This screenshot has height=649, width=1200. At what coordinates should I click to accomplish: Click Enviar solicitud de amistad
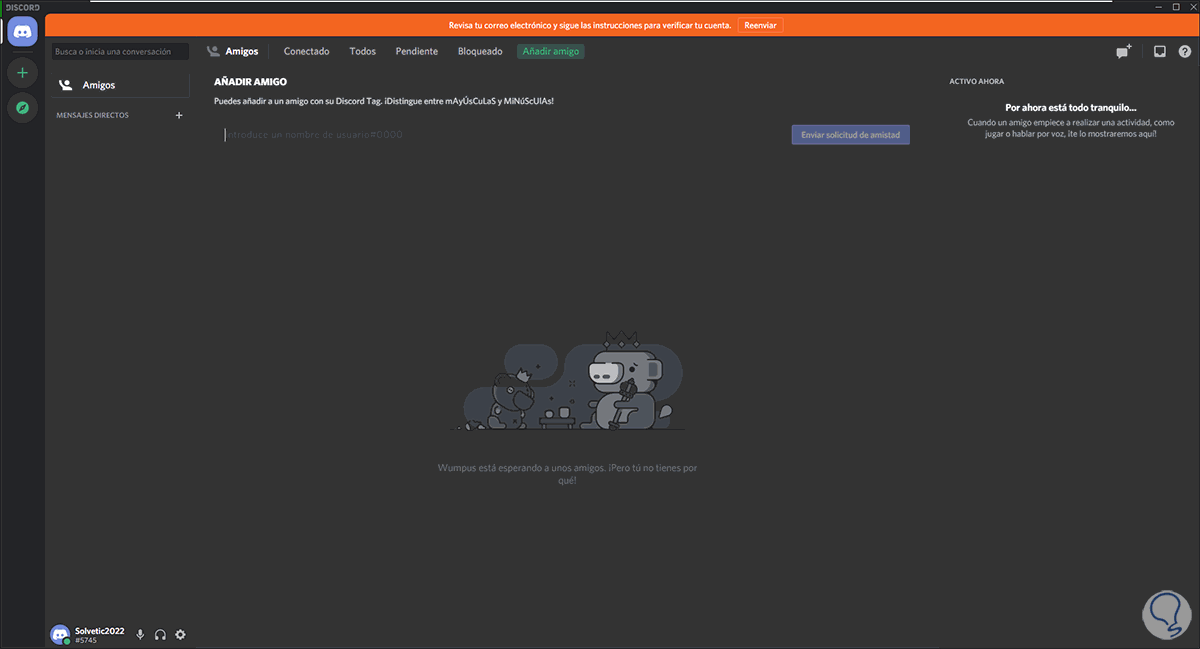coord(850,134)
